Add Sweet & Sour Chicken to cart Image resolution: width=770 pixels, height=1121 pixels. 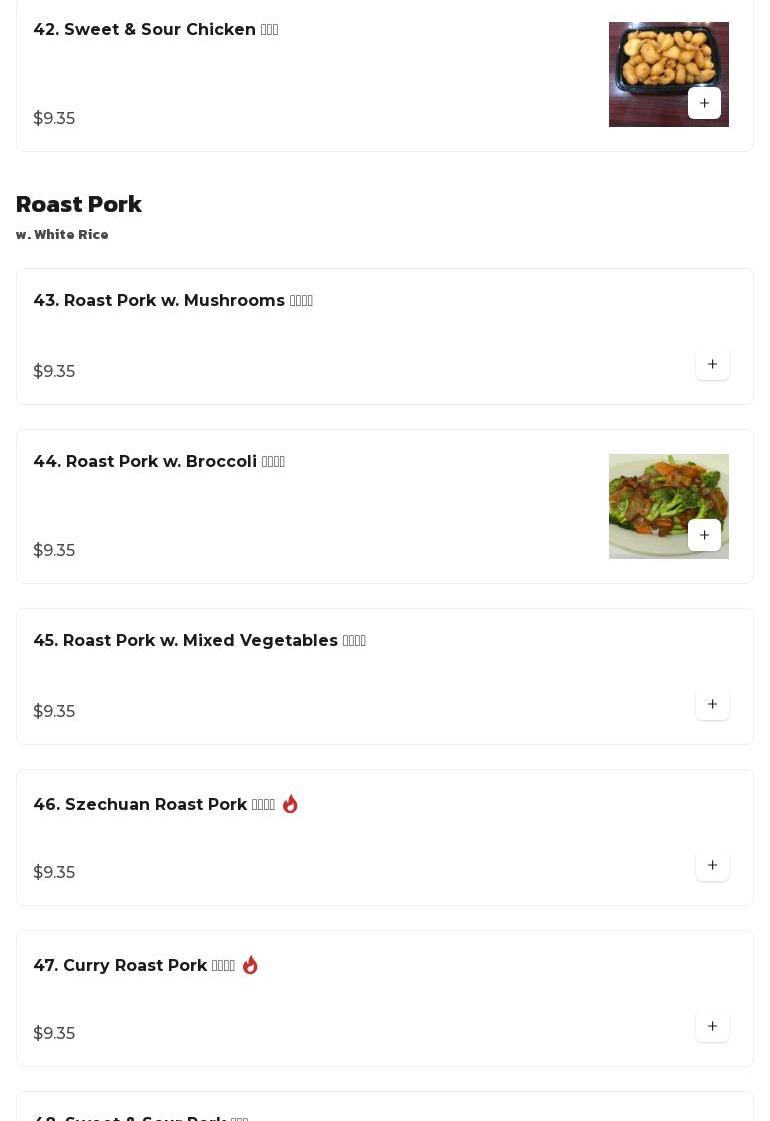coord(704,103)
